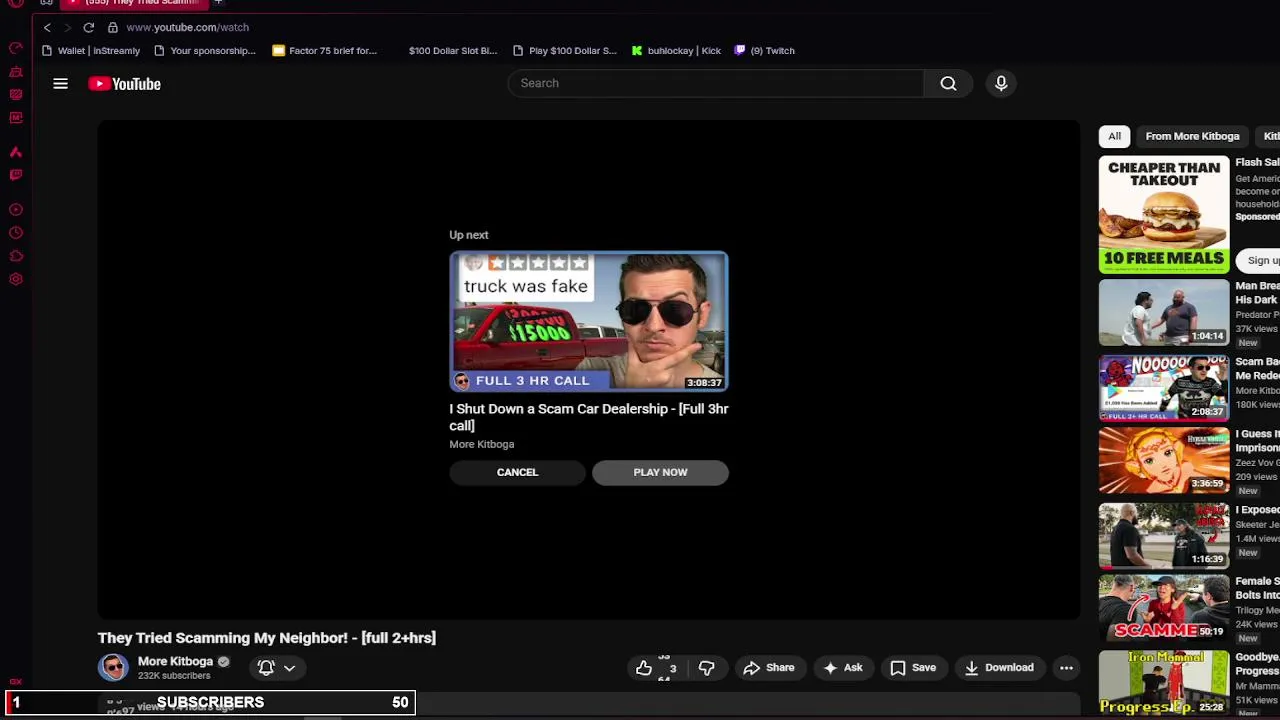Screen dimensions: 1280x720
Task: Select the From More Kitboga chip
Action: [x=1192, y=136]
